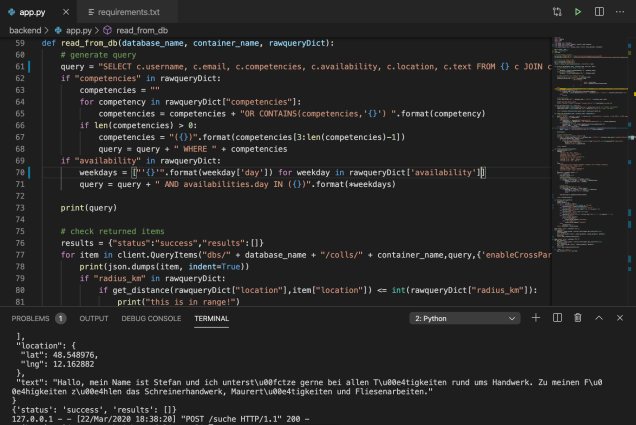Viewport: 636px width, 425px height.
Task: Open the Problems panel tab
Action: [x=30, y=318]
